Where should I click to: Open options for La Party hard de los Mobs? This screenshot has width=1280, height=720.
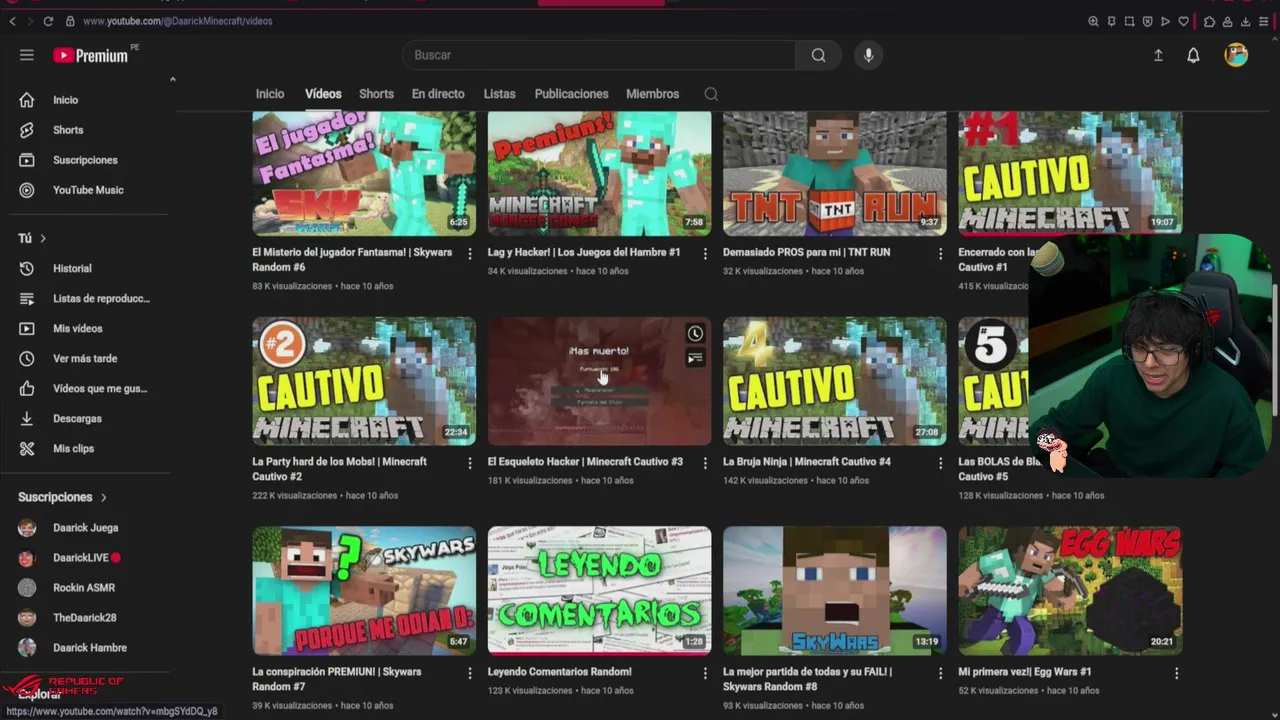pyautogui.click(x=470, y=463)
